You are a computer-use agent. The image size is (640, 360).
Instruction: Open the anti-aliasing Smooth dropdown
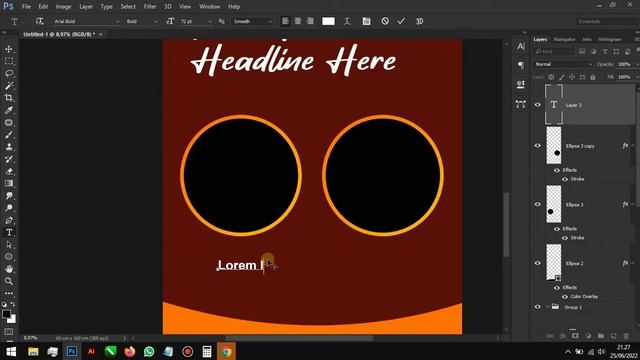(270, 21)
